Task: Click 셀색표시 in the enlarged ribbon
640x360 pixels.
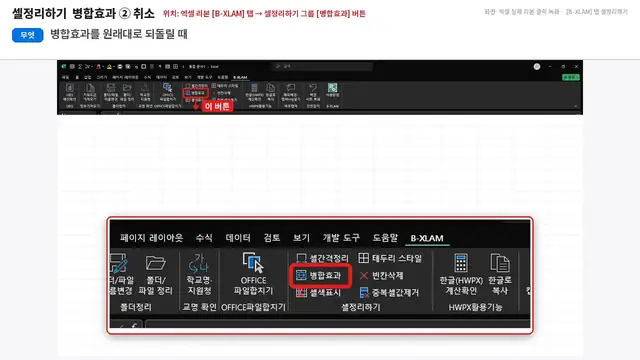Action: tap(318, 293)
